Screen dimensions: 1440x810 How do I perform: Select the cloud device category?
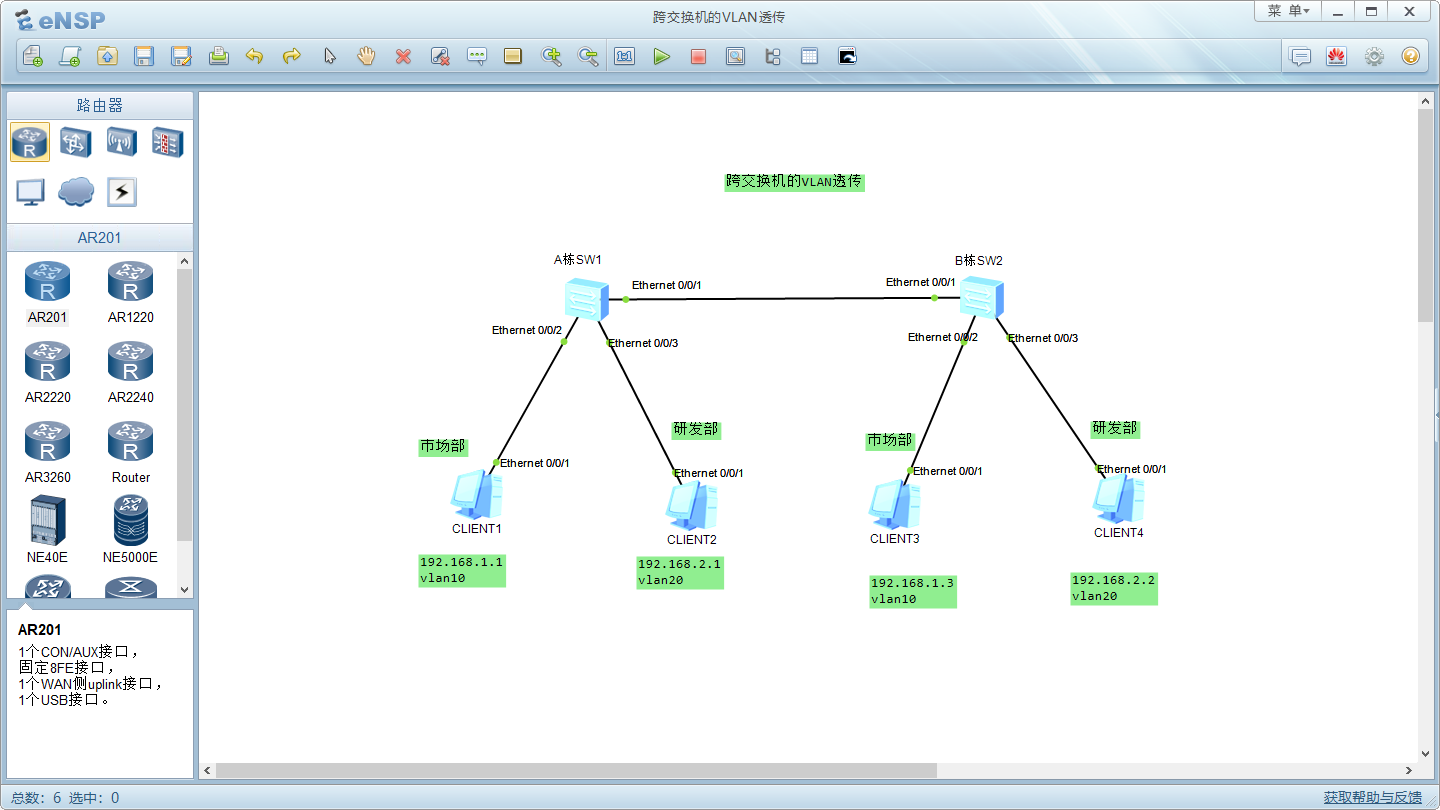pyautogui.click(x=76, y=192)
